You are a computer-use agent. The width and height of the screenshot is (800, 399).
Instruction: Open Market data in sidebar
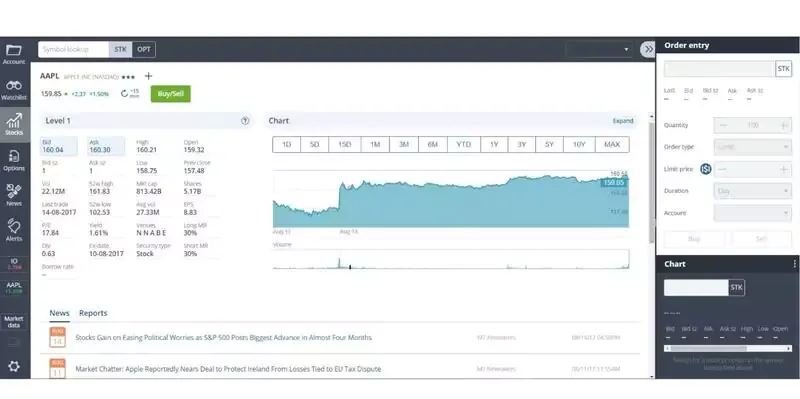pos(14,322)
